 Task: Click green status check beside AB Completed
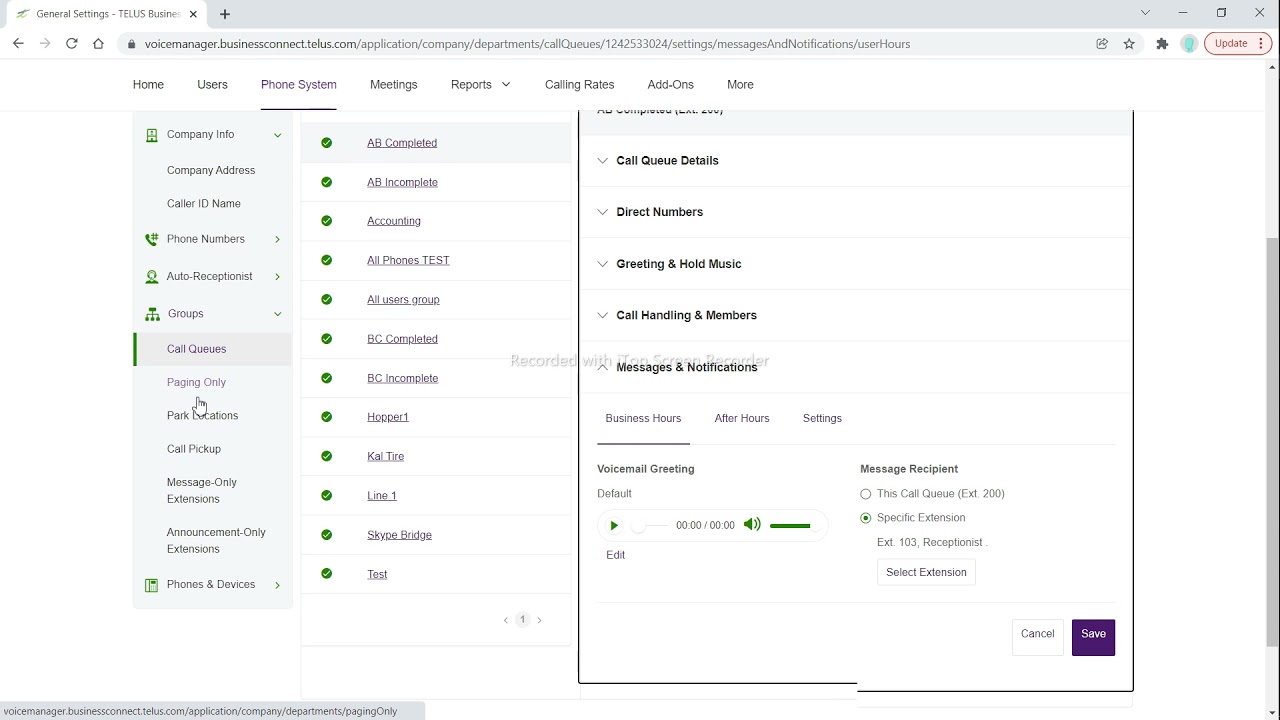(x=326, y=143)
